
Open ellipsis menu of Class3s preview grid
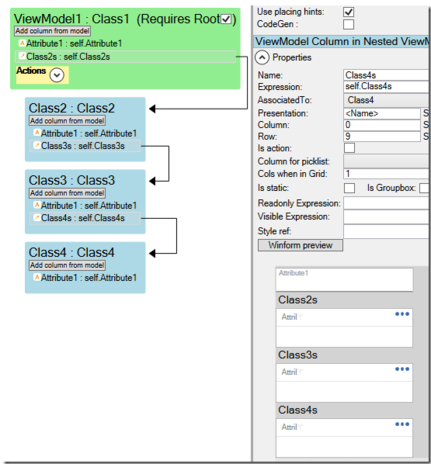coord(402,369)
